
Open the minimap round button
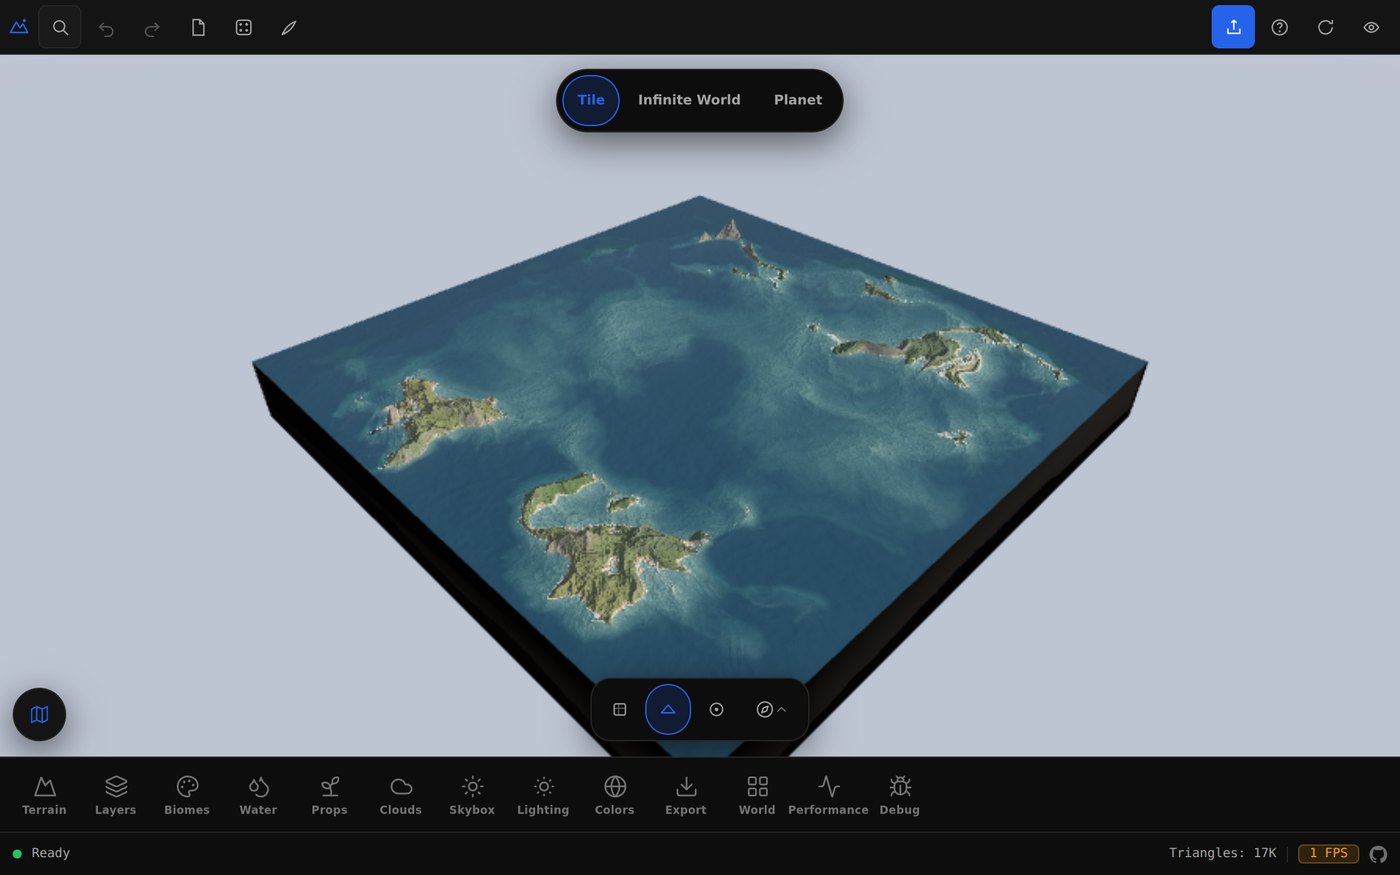pos(39,714)
